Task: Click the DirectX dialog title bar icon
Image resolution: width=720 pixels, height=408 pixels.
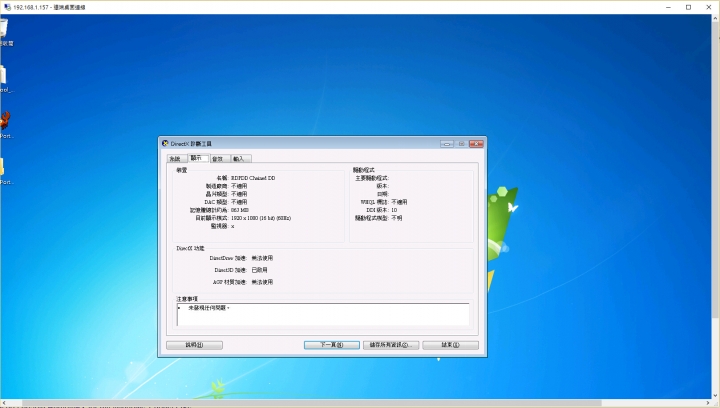Action: coord(165,143)
